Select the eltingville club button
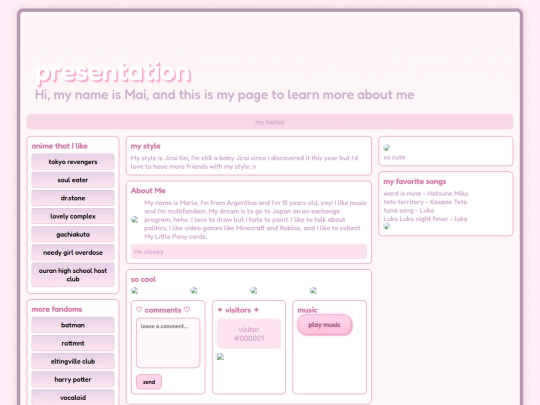Image resolution: width=540 pixels, height=405 pixels. click(73, 361)
